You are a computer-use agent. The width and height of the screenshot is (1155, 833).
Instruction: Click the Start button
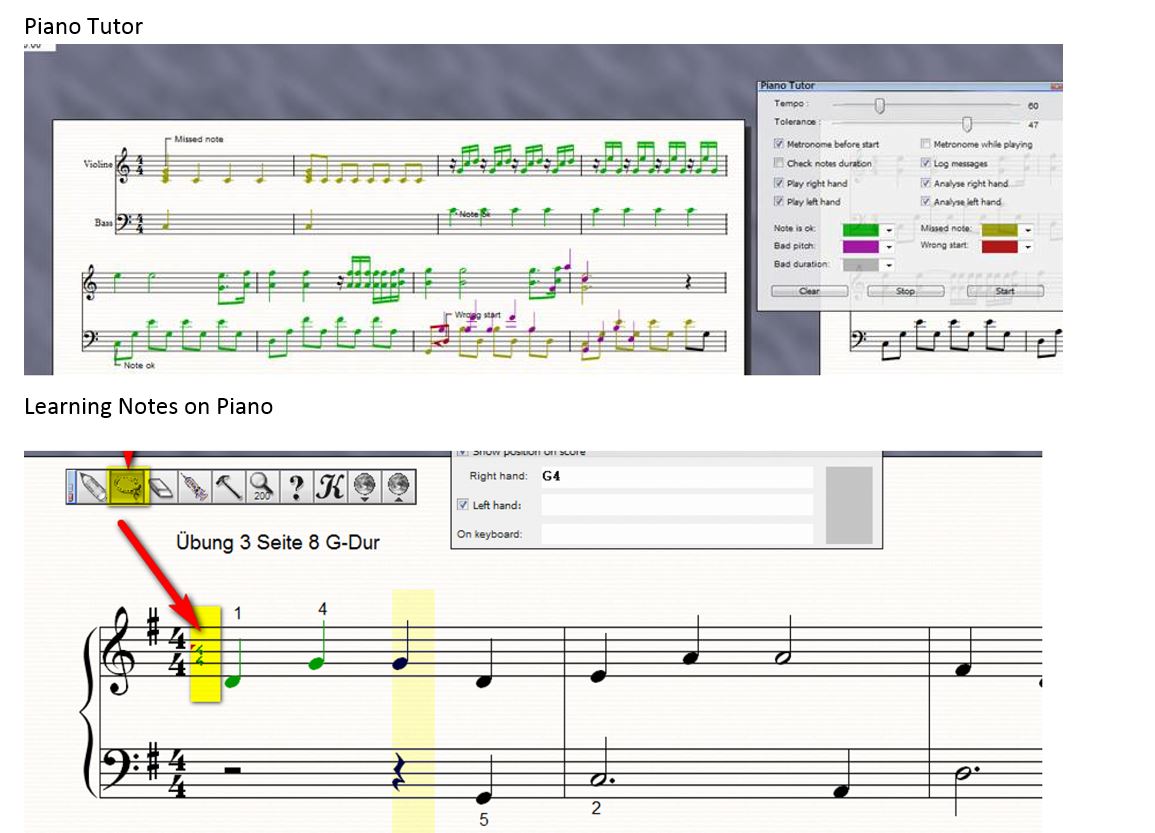pyautogui.click(x=1005, y=291)
